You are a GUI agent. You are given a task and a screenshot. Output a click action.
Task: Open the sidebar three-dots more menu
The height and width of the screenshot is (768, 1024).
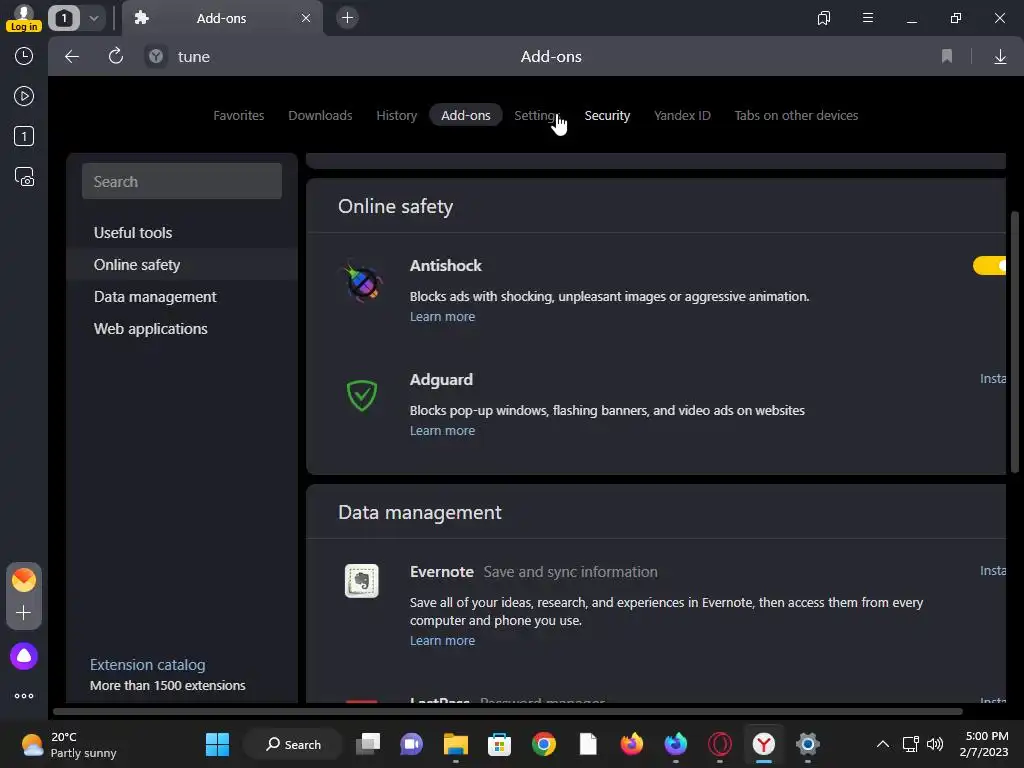(x=24, y=696)
